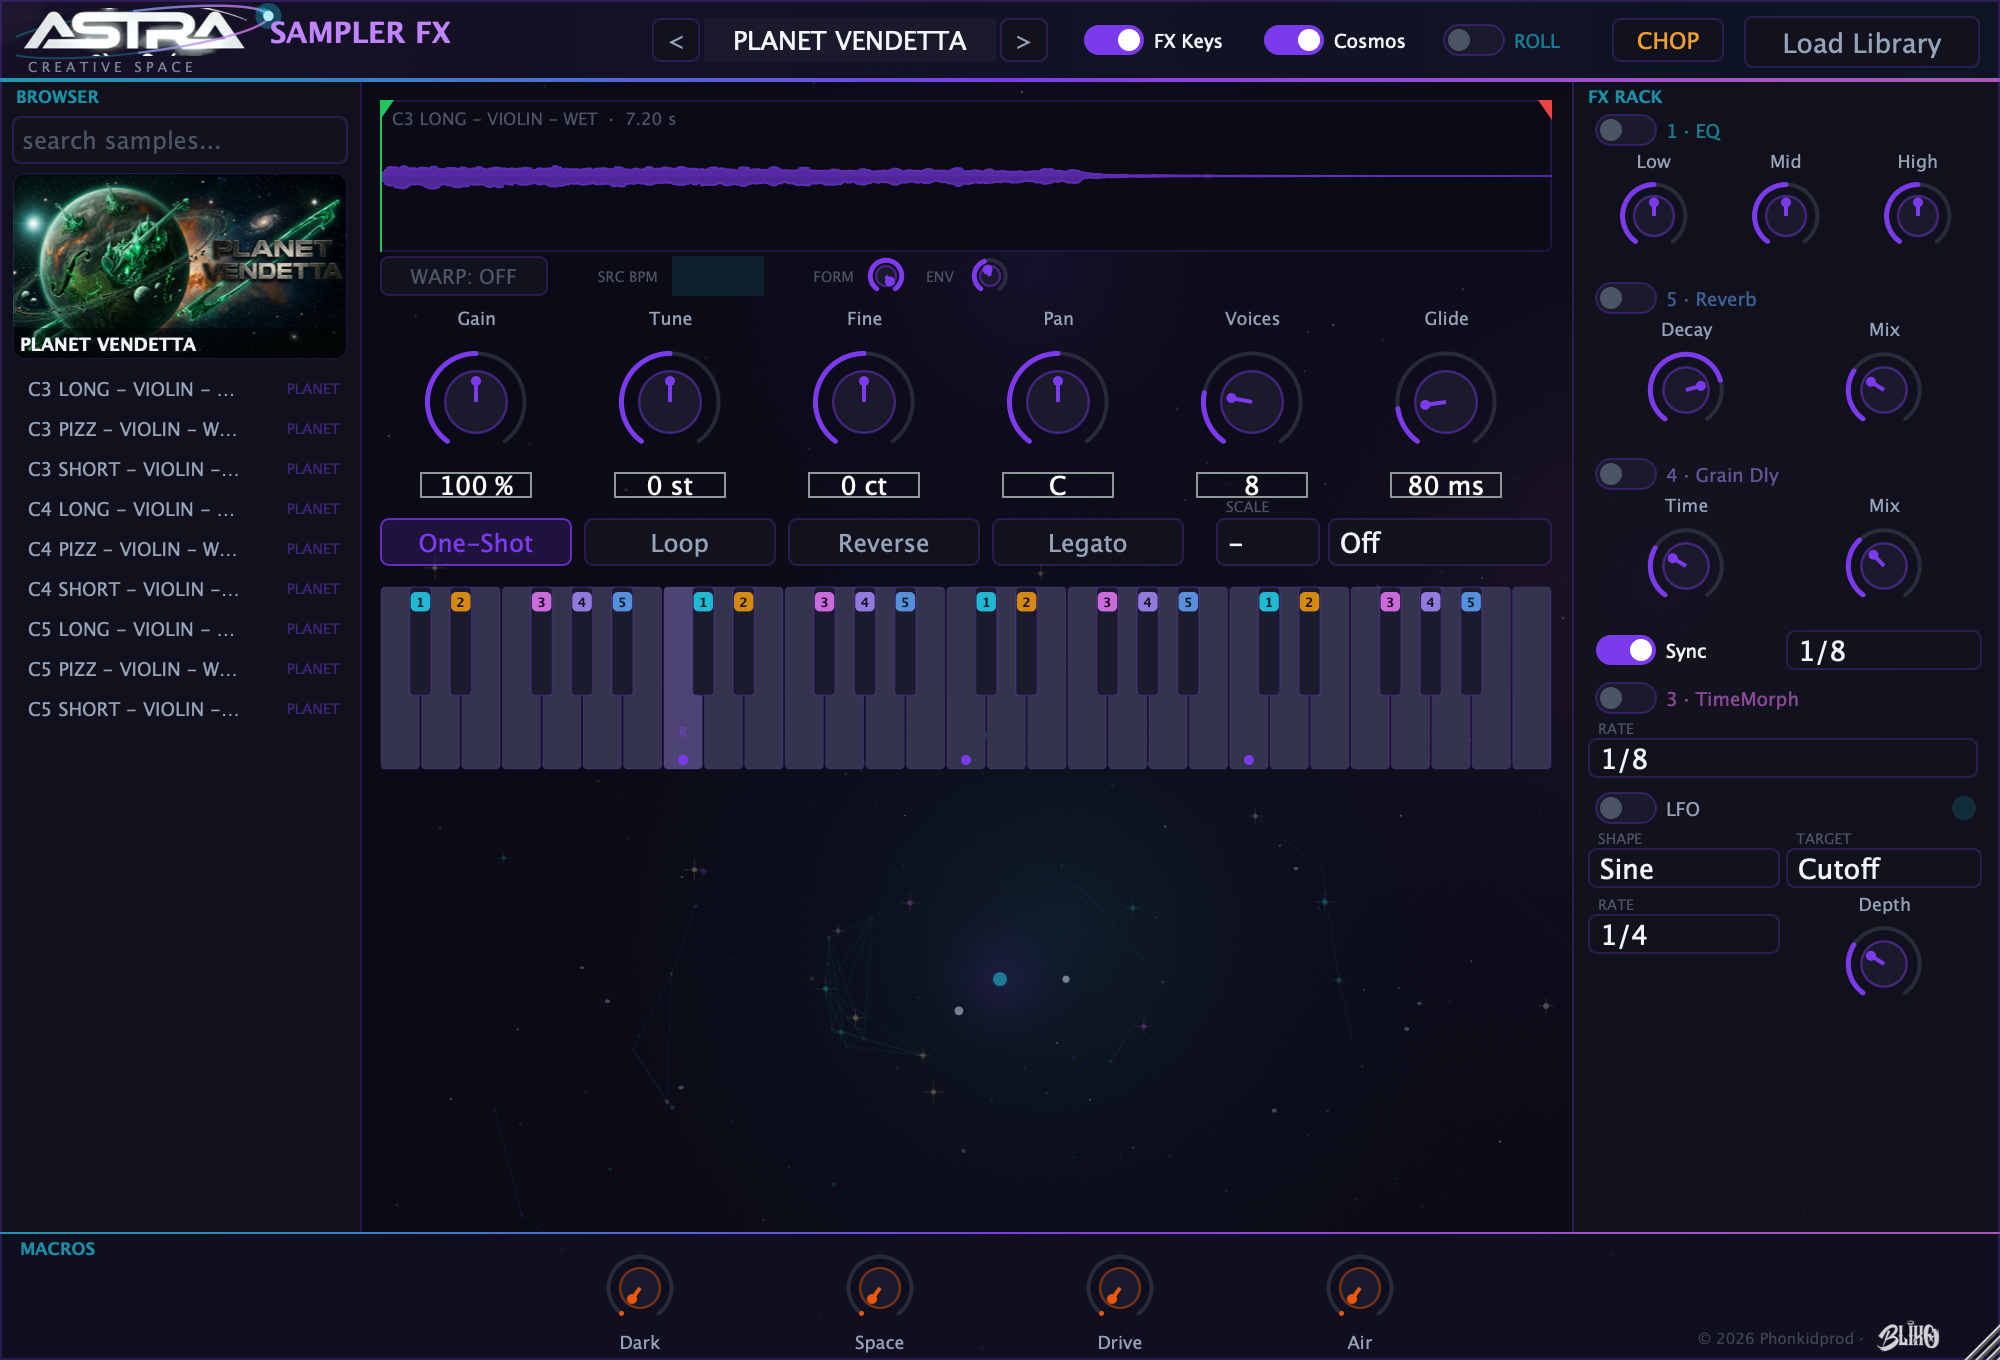This screenshot has height=1360, width=2000.
Task: Enable the EQ effect toggle
Action: (x=1626, y=130)
